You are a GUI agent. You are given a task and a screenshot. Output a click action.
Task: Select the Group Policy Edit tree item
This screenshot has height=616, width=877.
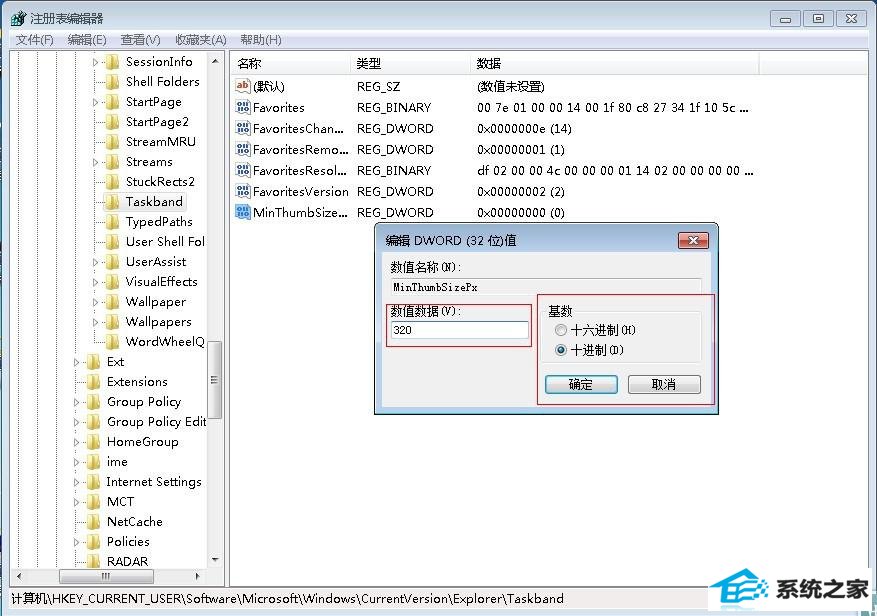pos(156,422)
